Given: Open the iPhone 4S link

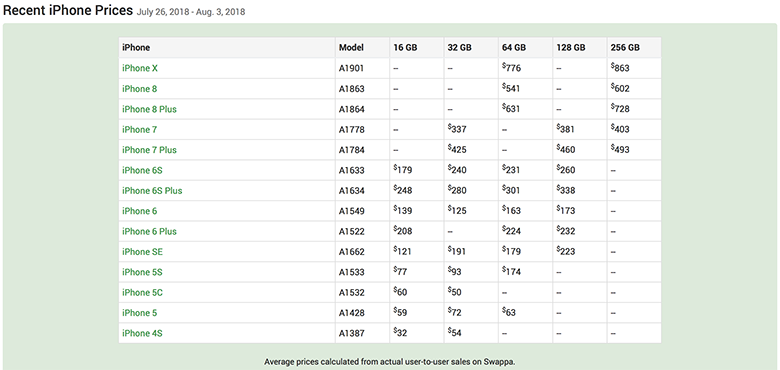Looking at the screenshot, I should [142, 333].
